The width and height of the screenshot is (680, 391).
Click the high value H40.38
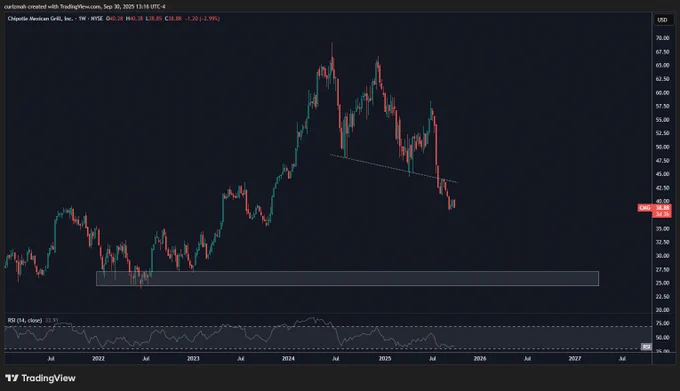(x=134, y=19)
